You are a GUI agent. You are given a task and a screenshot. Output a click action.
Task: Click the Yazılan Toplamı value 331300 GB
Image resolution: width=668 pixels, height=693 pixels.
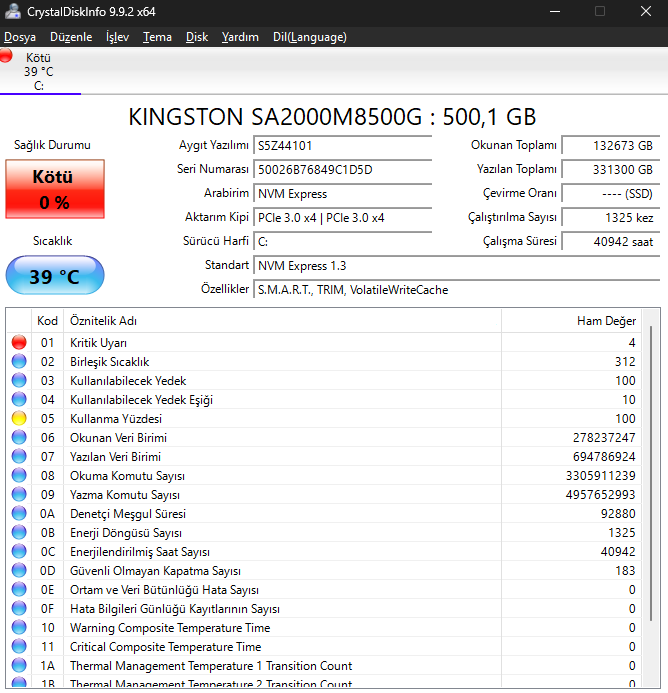611,170
